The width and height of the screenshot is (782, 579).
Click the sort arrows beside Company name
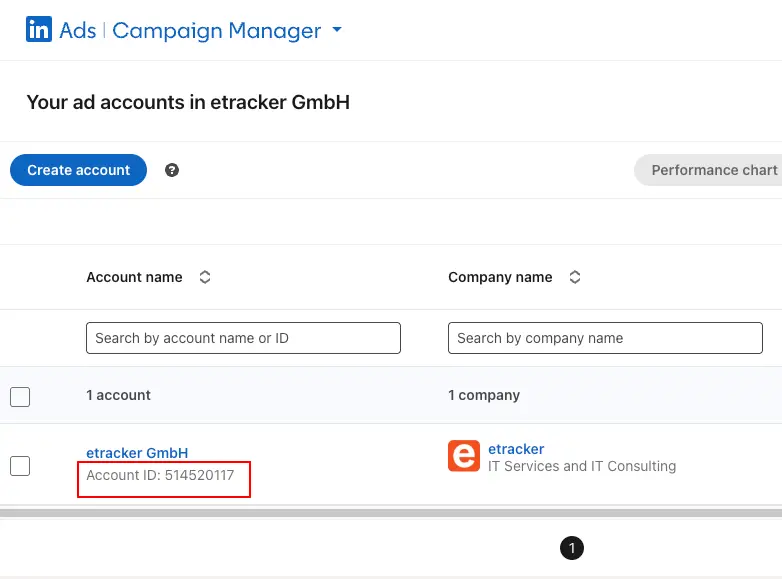point(575,278)
